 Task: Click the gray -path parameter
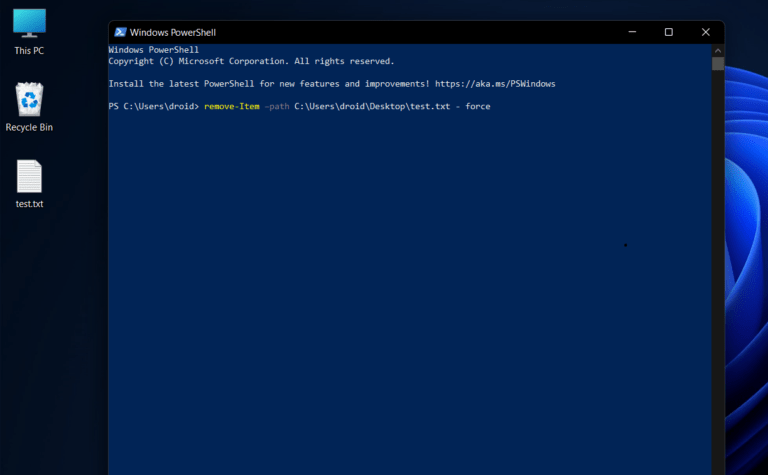click(277, 106)
